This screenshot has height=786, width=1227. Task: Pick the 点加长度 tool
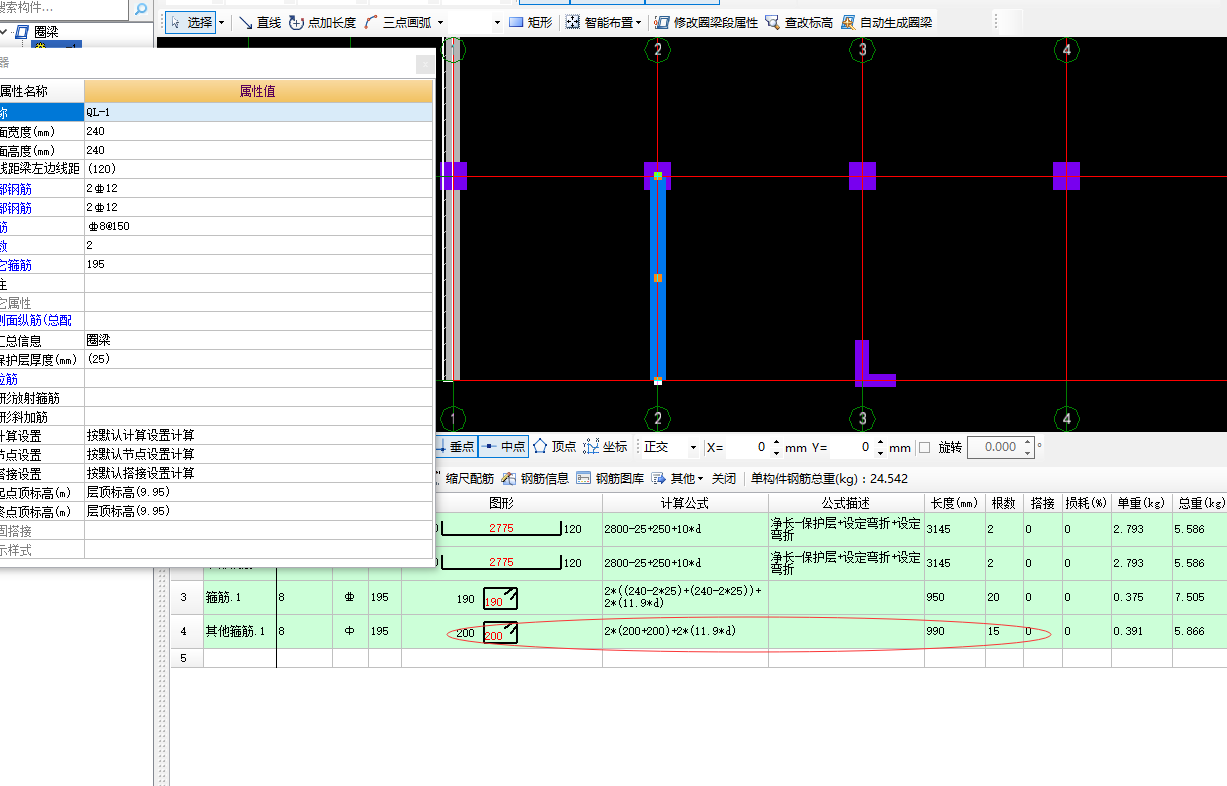point(323,22)
